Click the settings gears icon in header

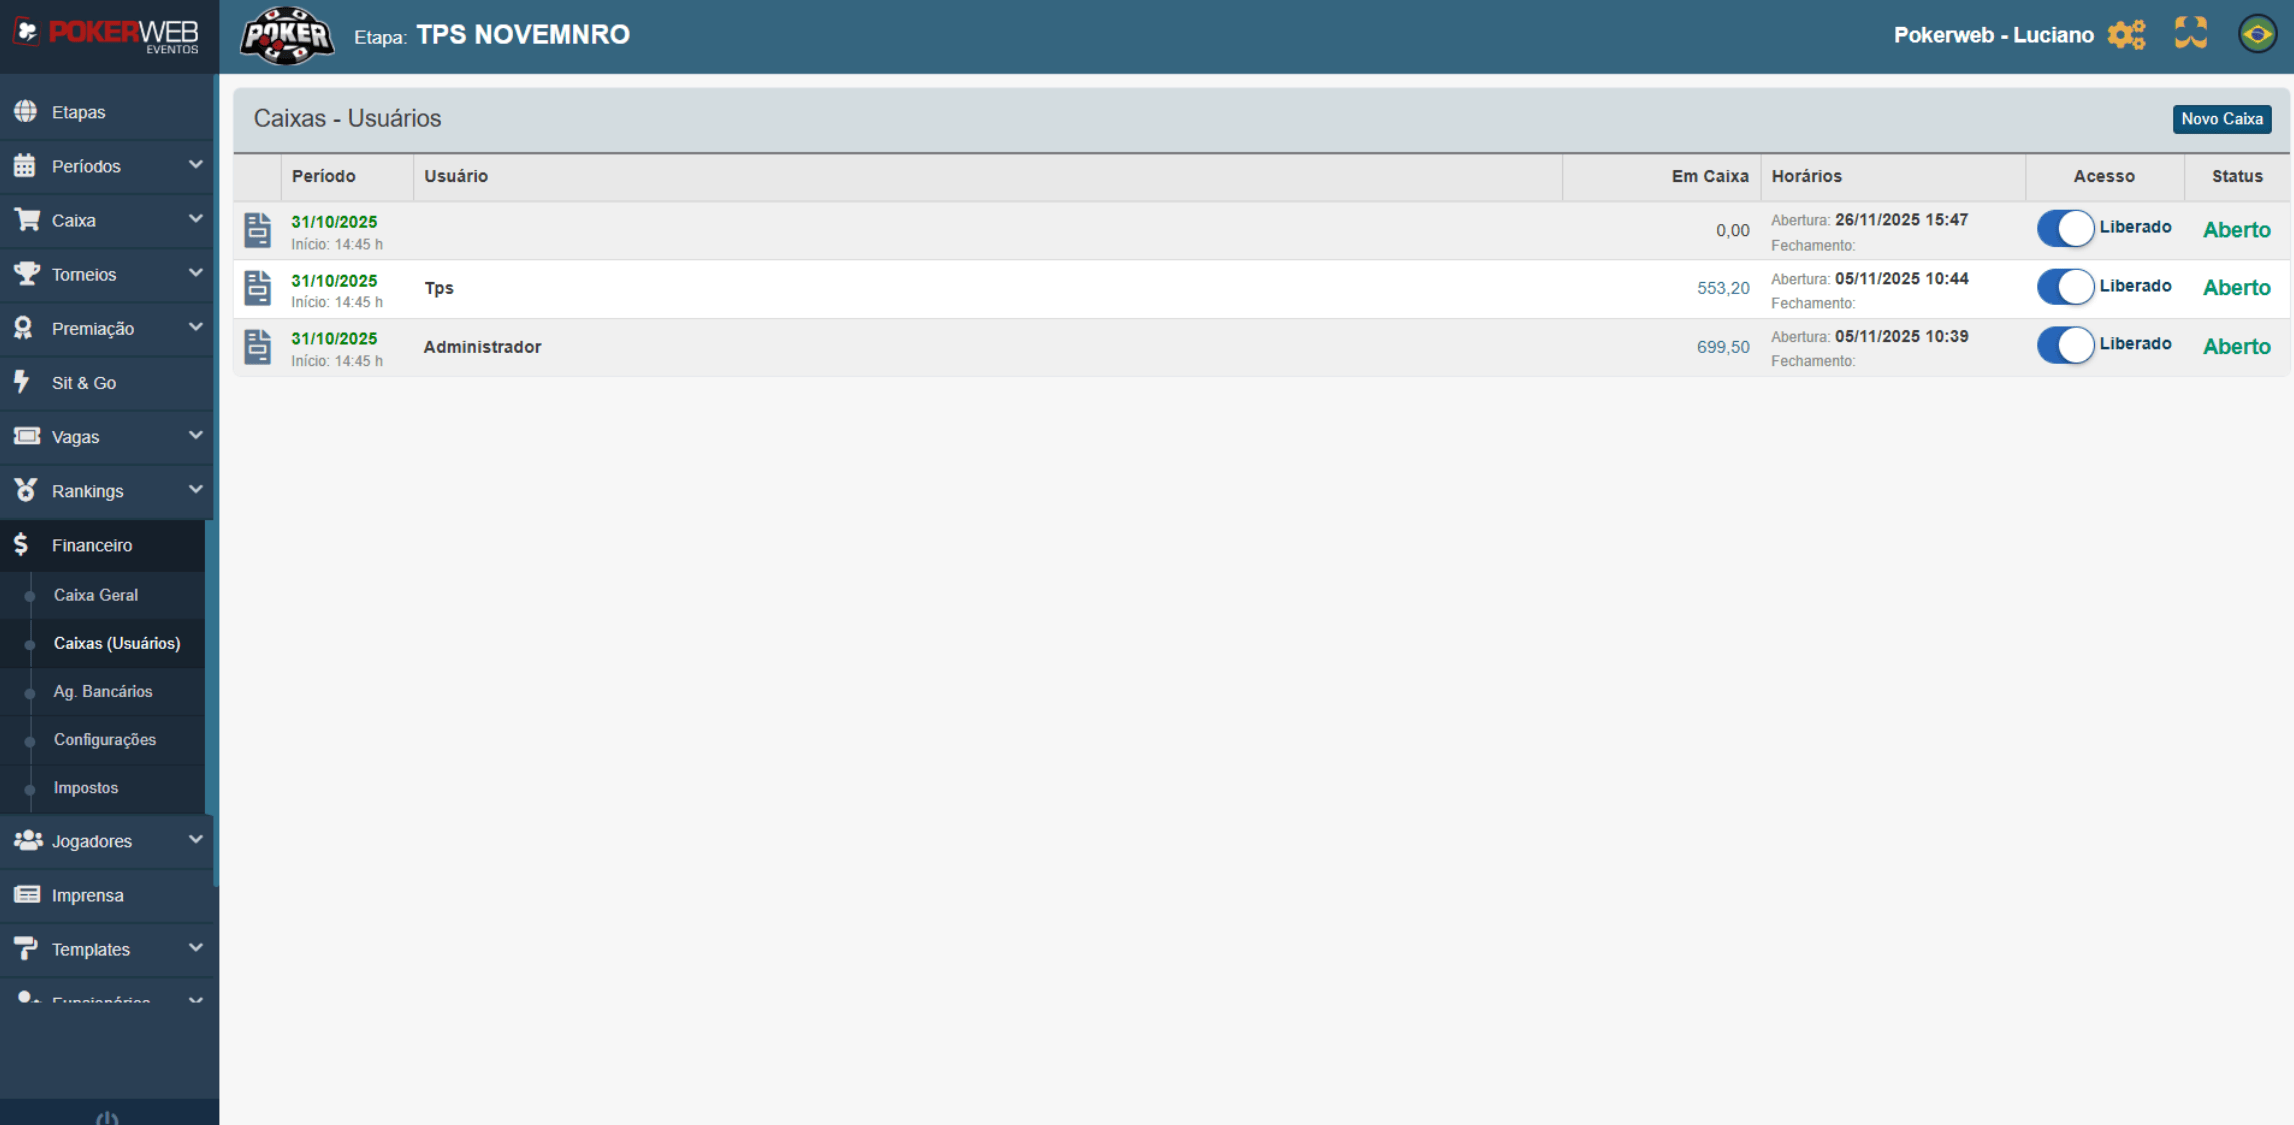point(2126,35)
